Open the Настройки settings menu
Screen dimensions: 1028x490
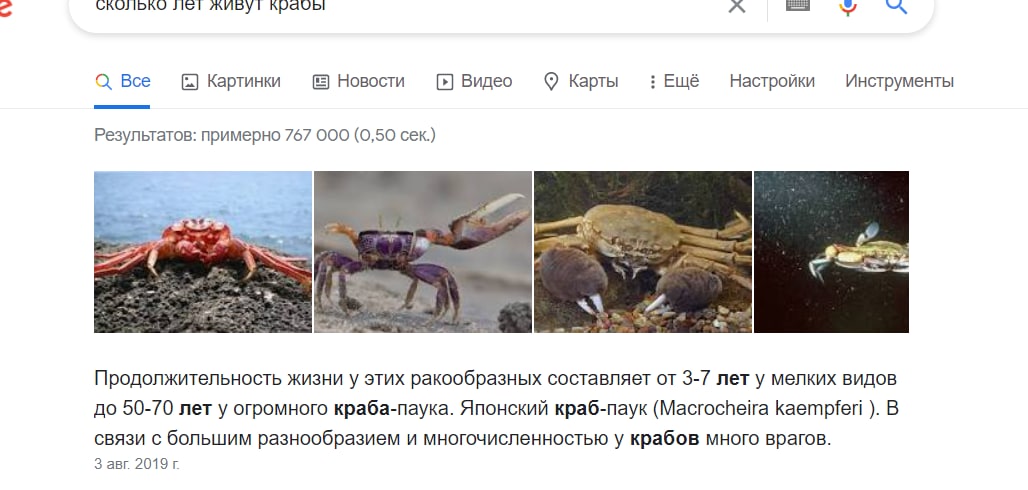click(x=772, y=81)
